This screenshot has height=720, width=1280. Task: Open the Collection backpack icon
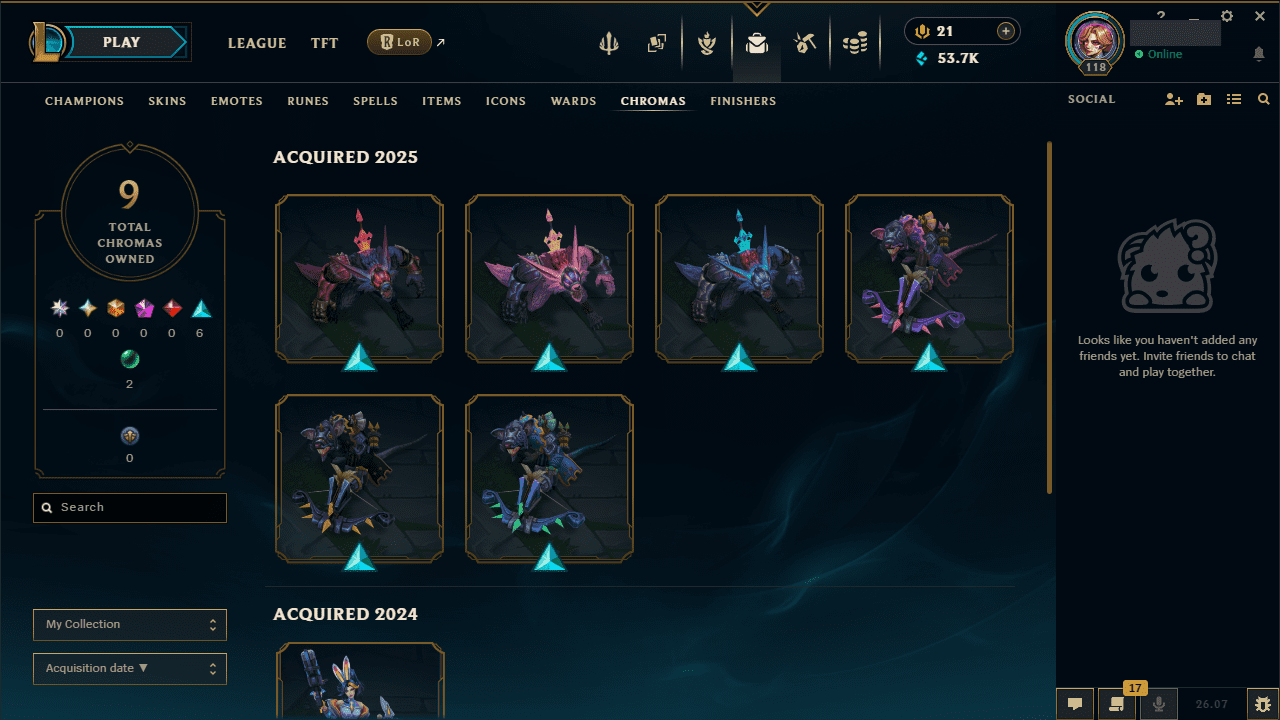757,43
